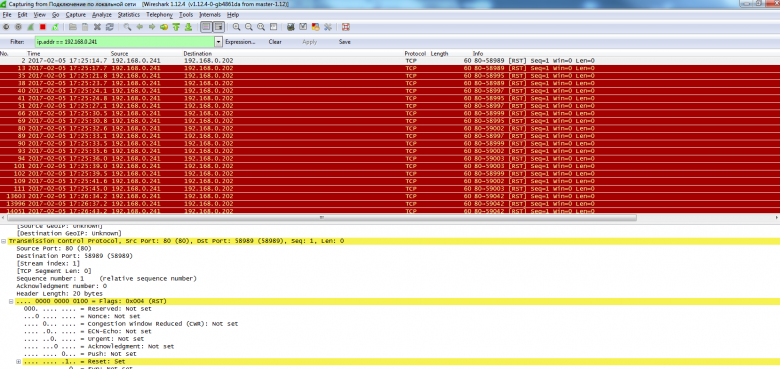Click the display filter input field
Viewport: 780px width, 369px height.
[124, 42]
